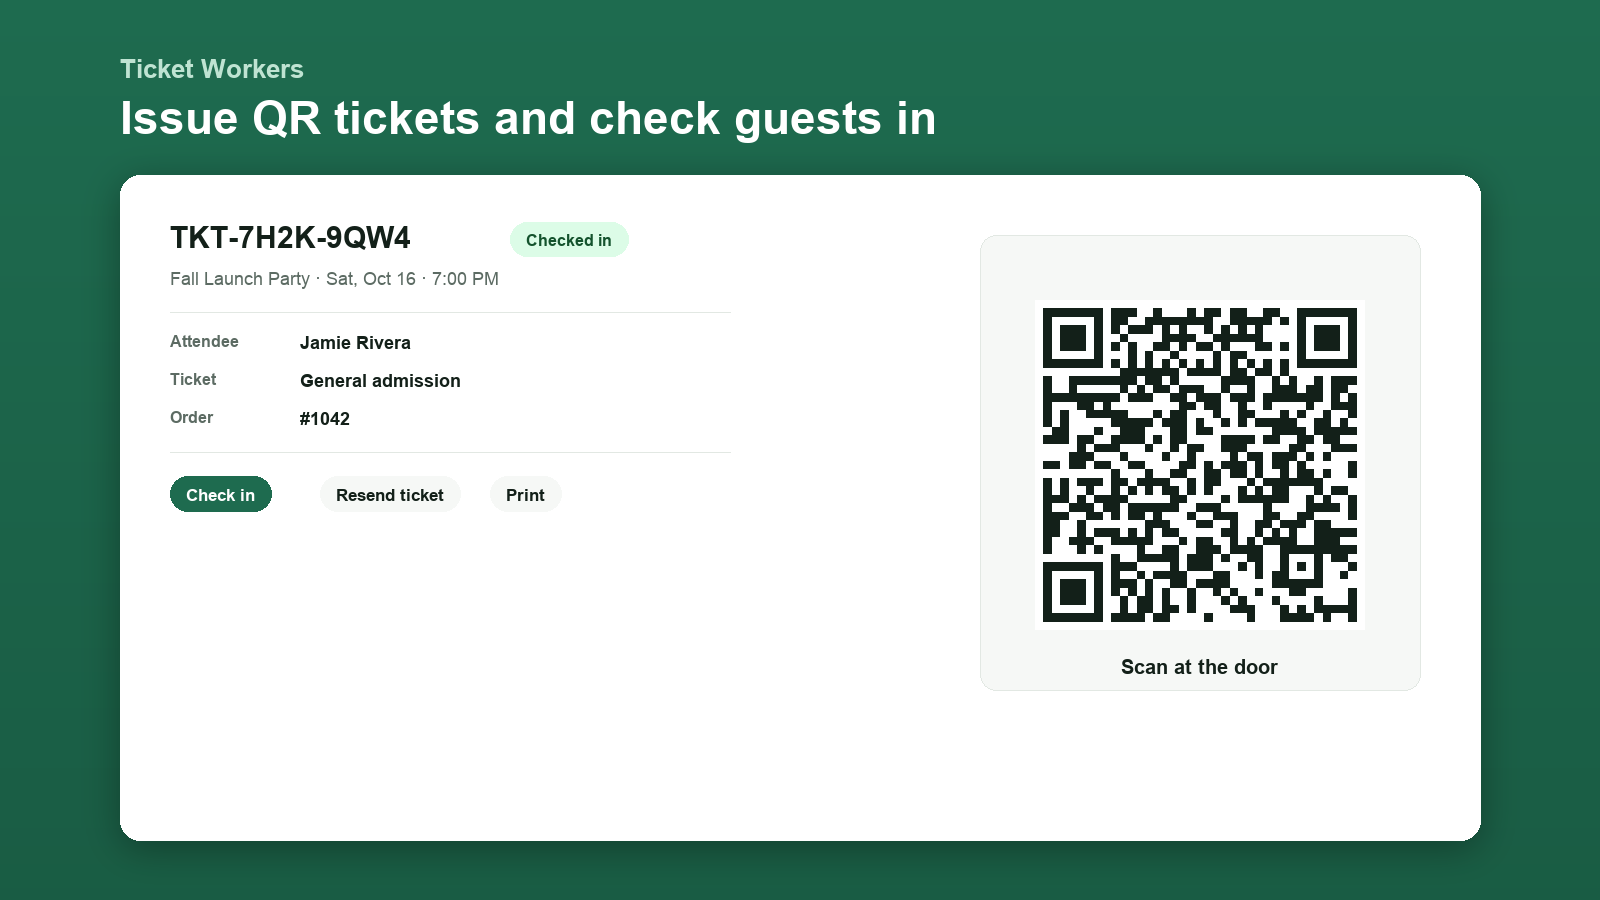Print the ticket
The image size is (1600, 900).
(525, 494)
